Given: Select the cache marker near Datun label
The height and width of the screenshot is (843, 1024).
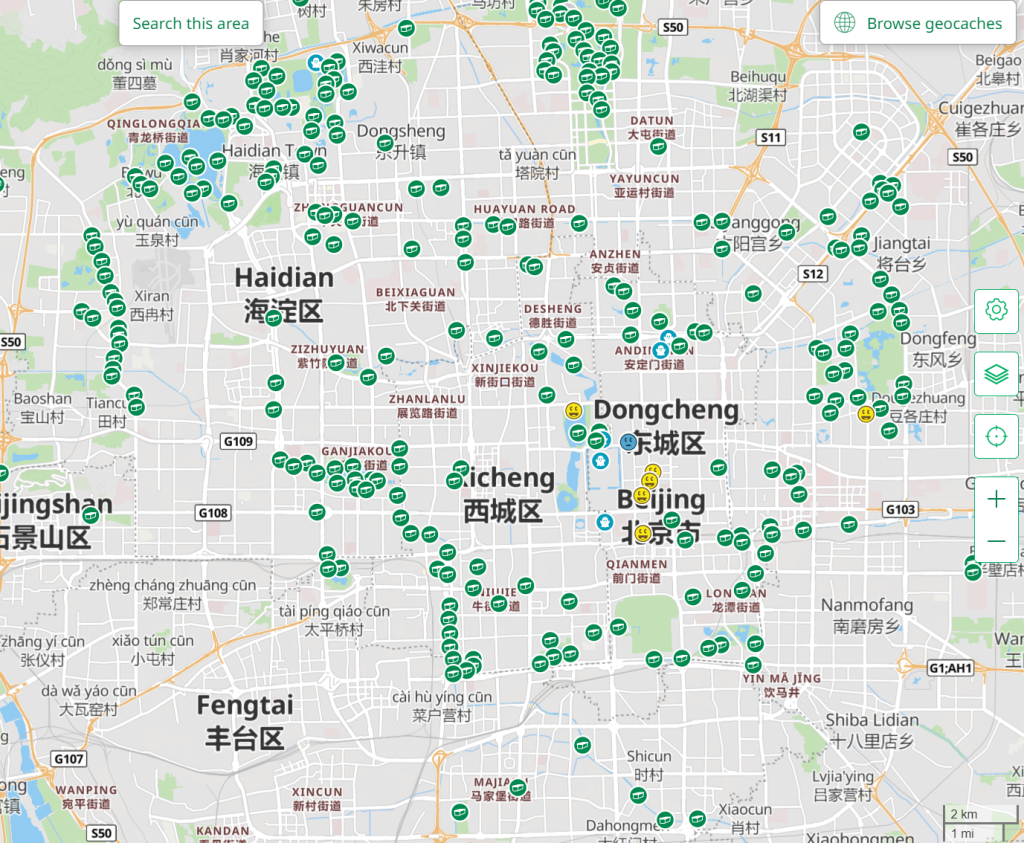Looking at the screenshot, I should tap(658, 146).
